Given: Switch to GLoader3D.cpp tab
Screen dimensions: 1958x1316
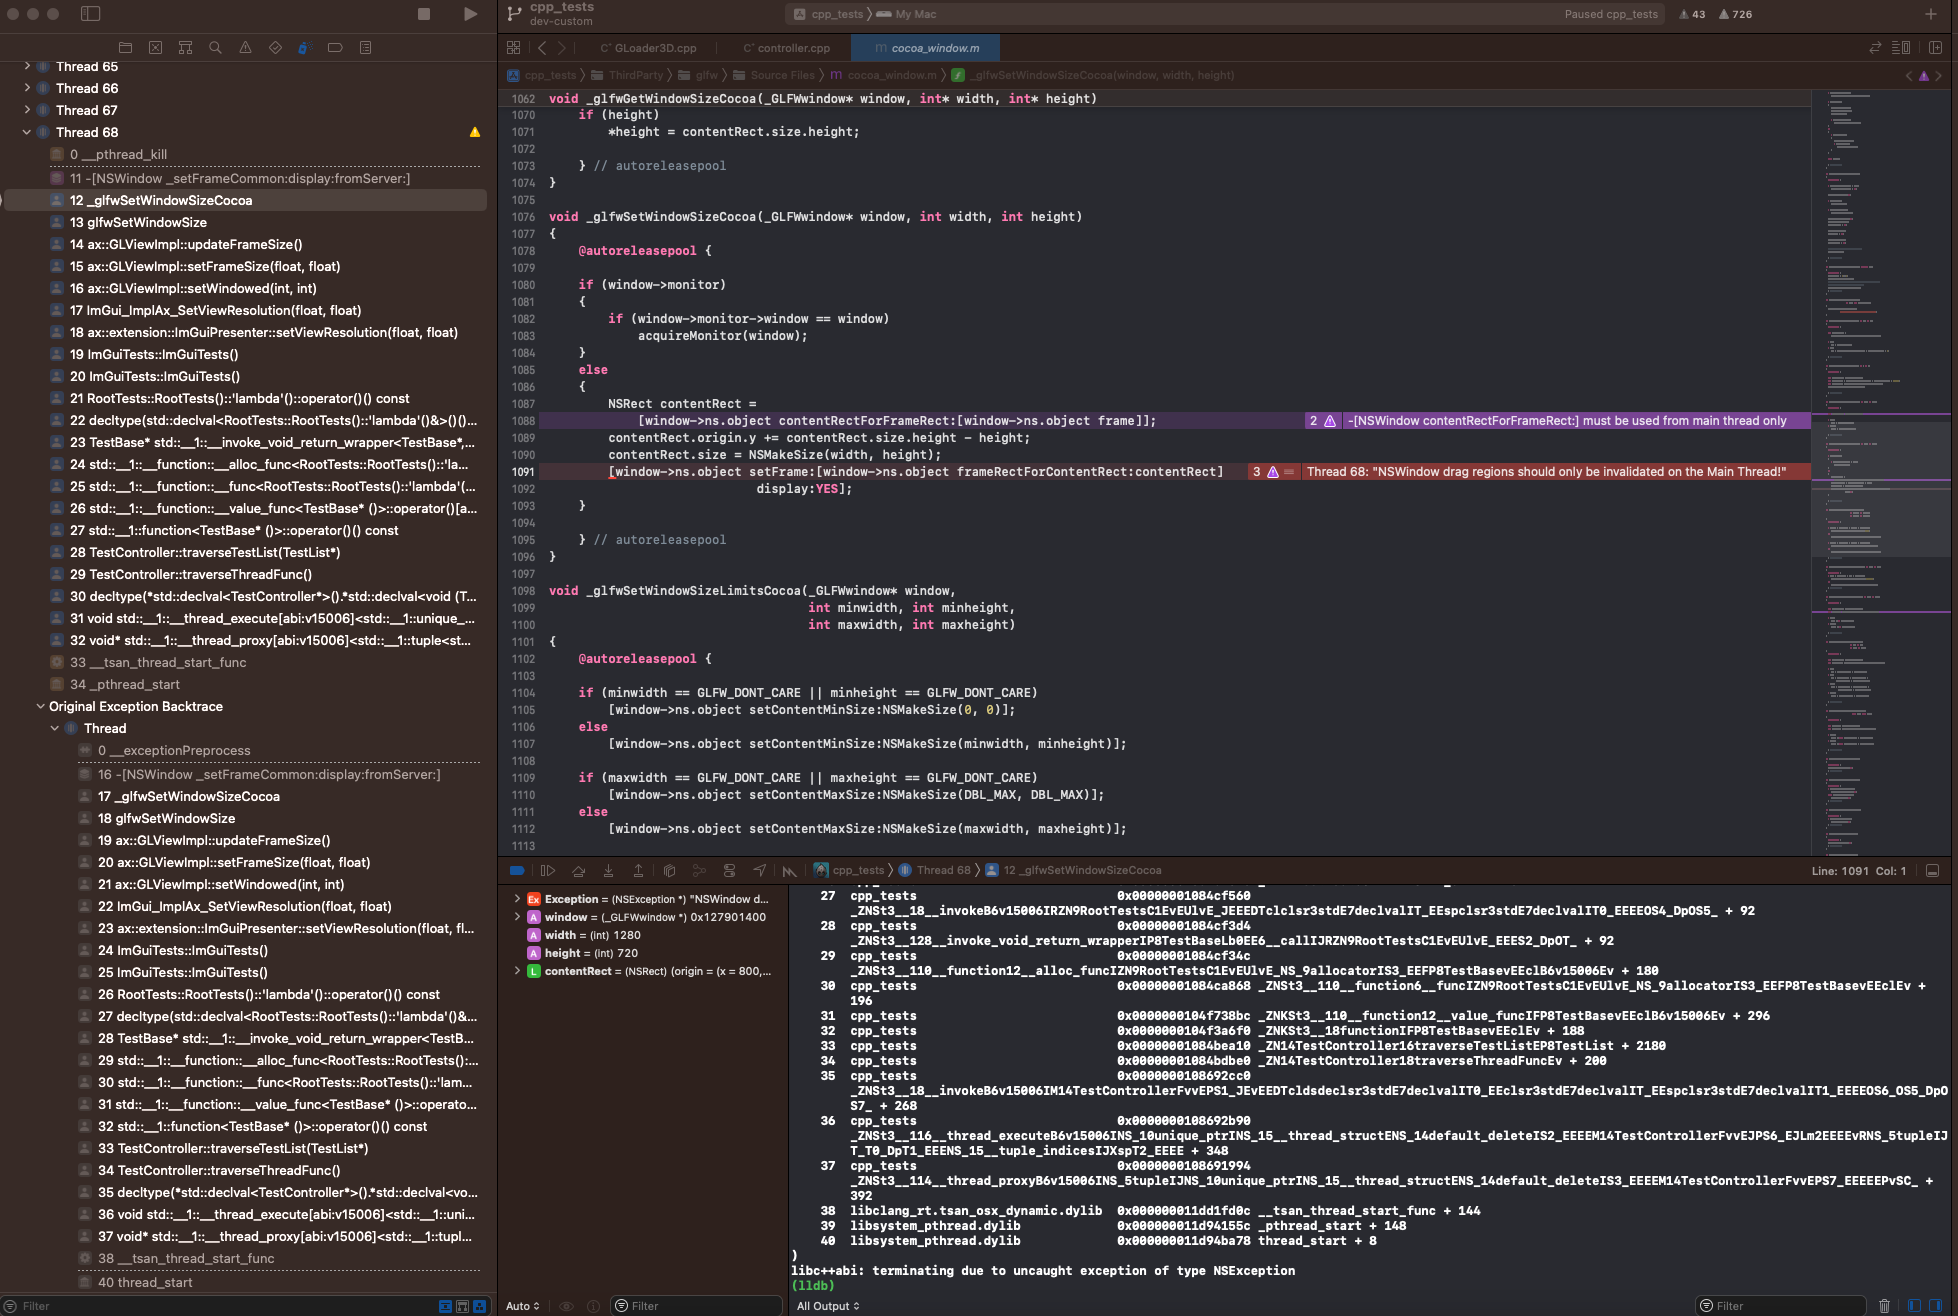Looking at the screenshot, I should pyautogui.click(x=648, y=48).
